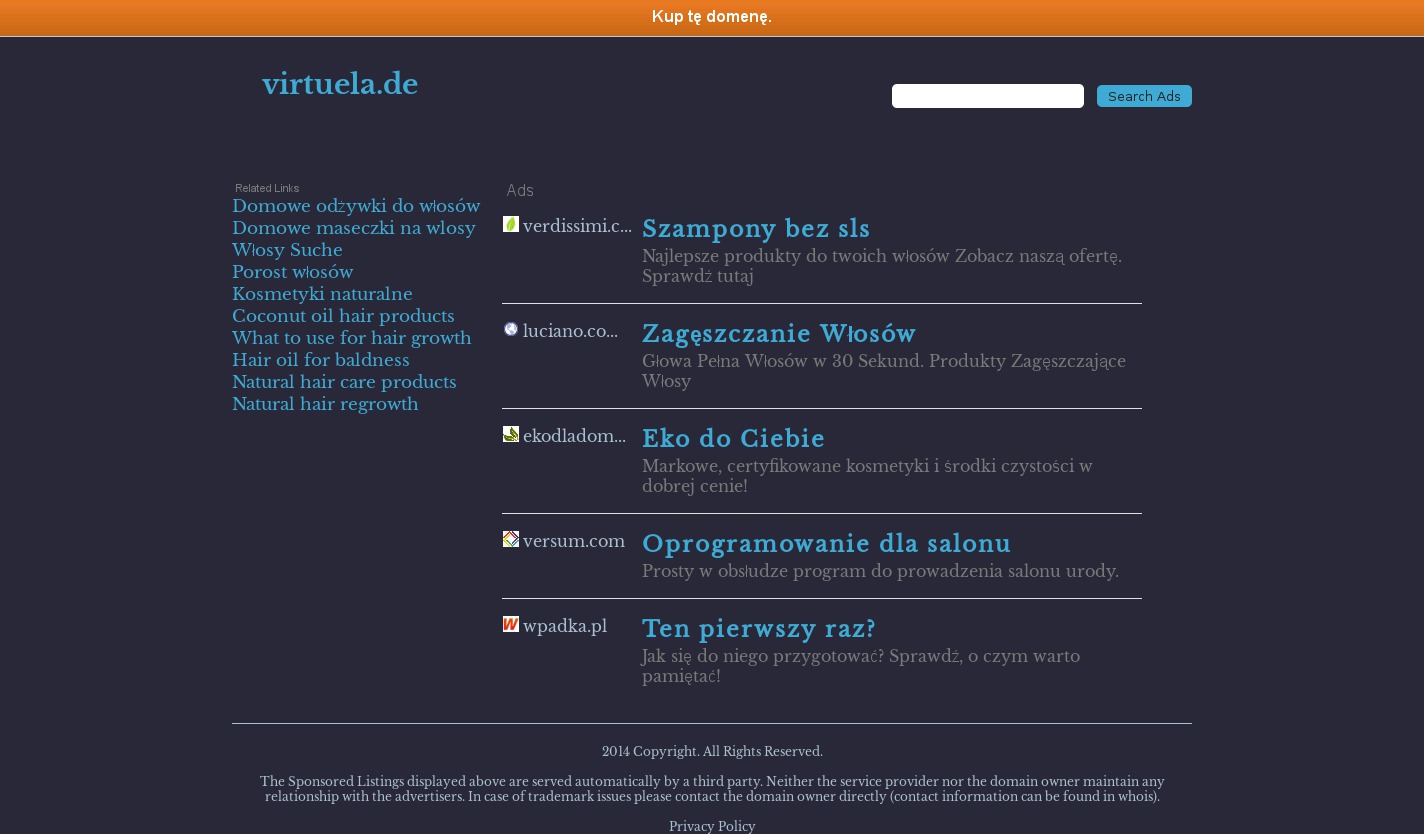The width and height of the screenshot is (1424, 834).
Task: Click the Search Ads button
Action: click(x=1144, y=96)
